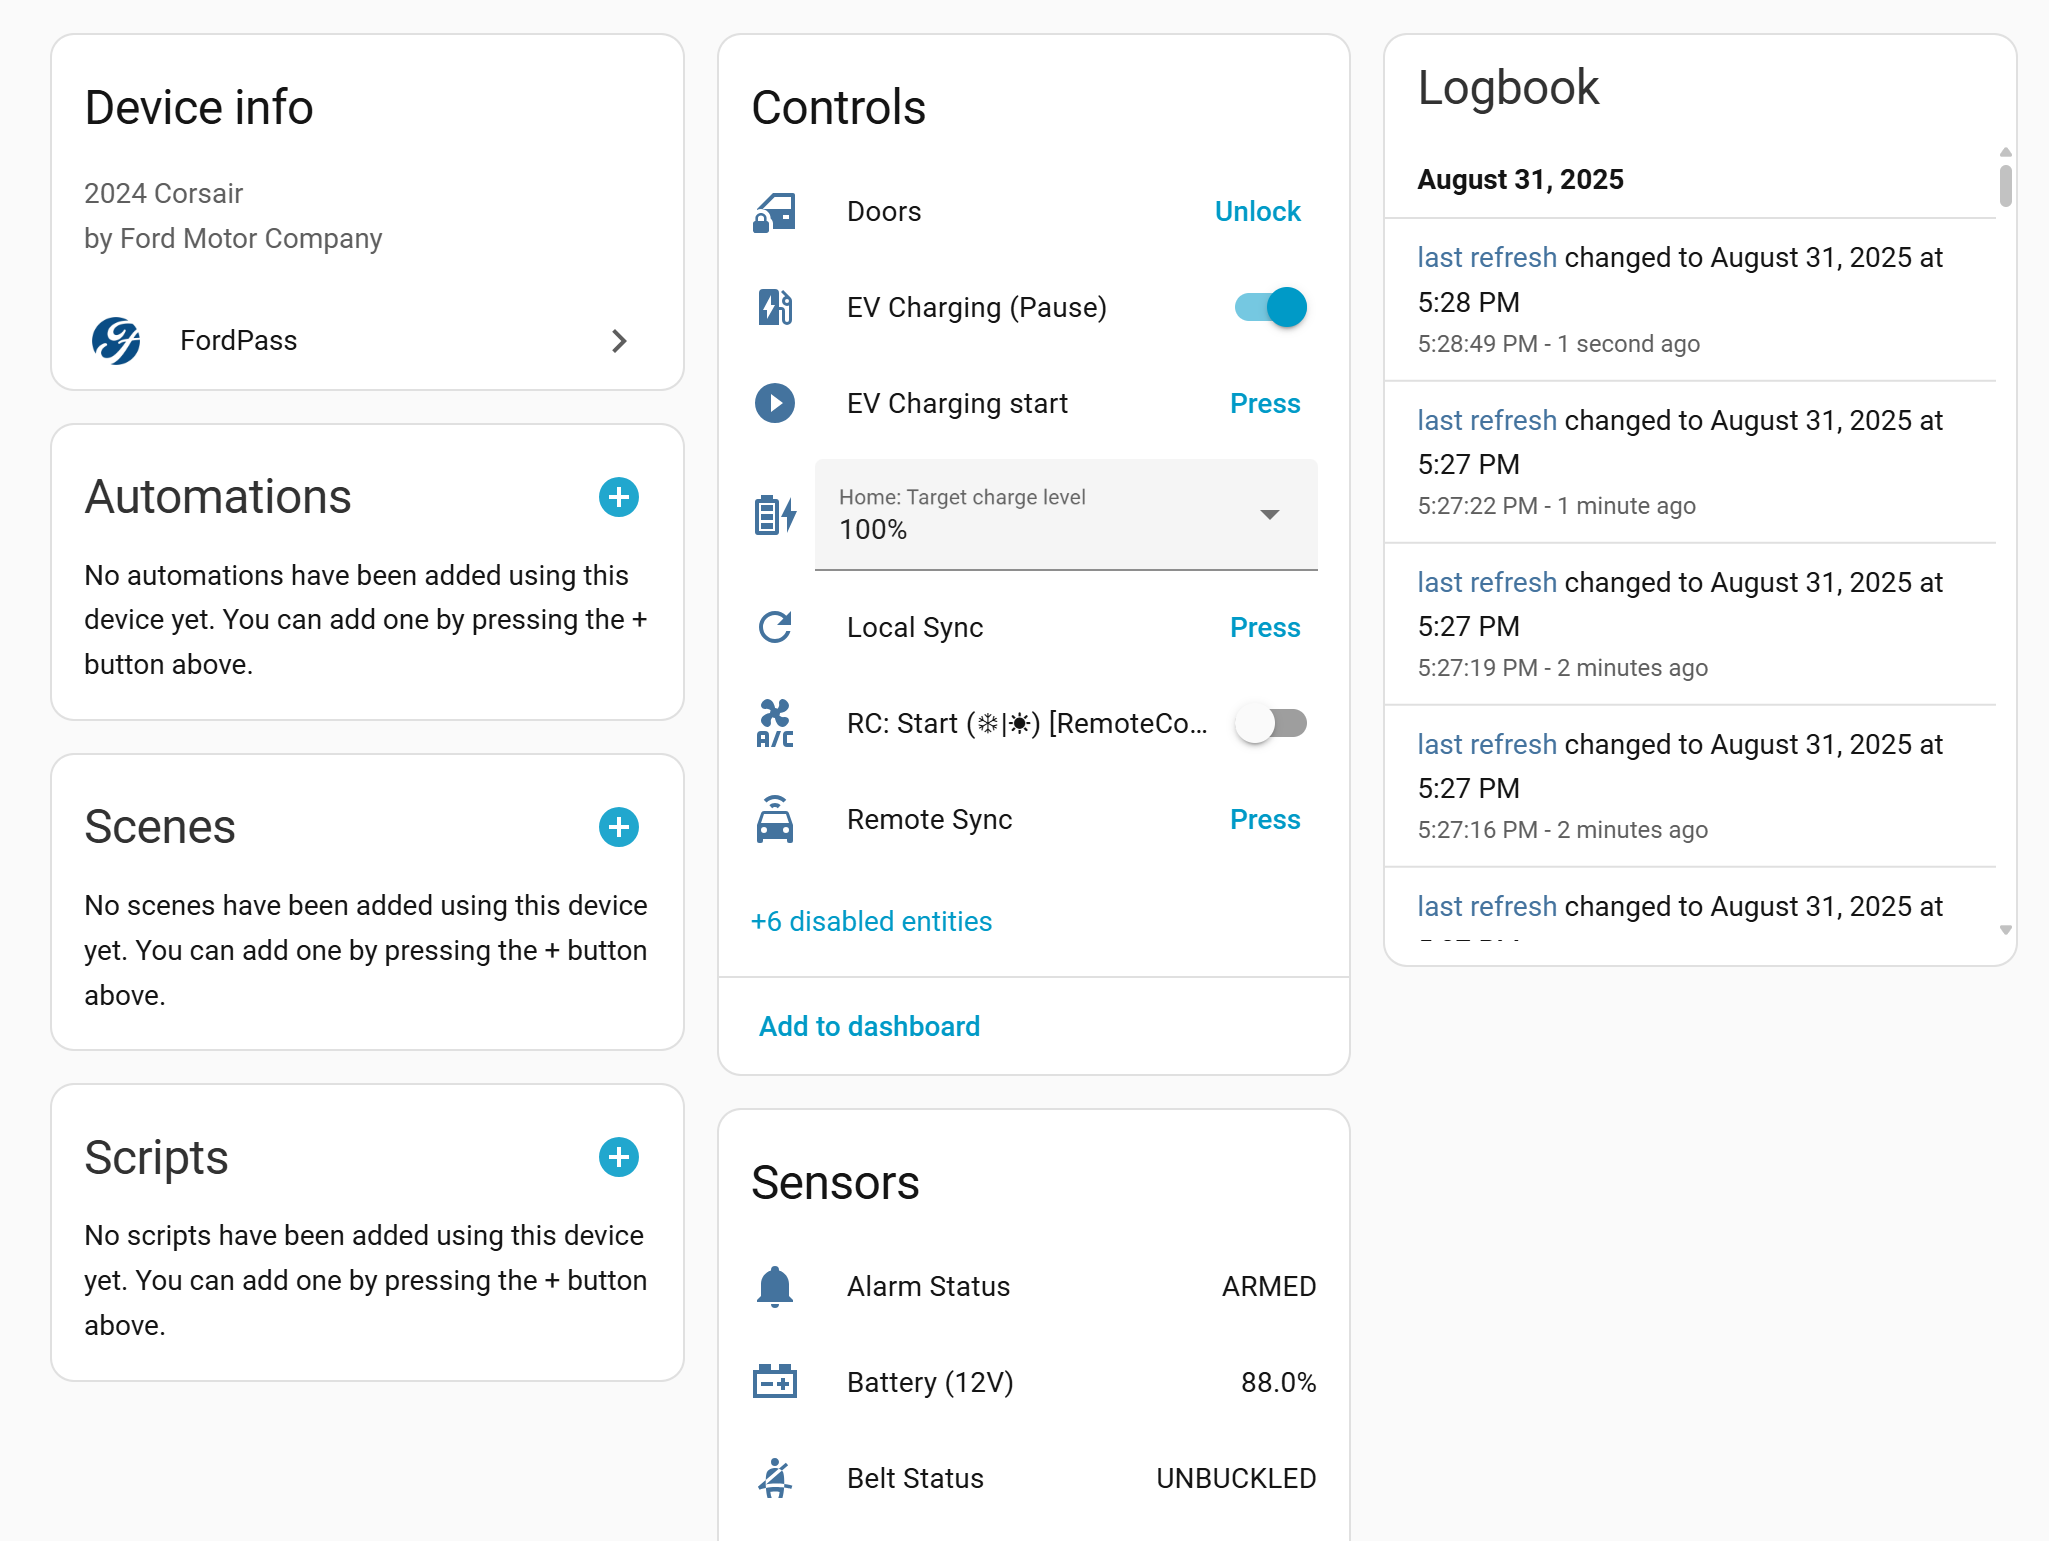Click the Doors lock icon
This screenshot has height=1541, width=2049.
tap(774, 212)
